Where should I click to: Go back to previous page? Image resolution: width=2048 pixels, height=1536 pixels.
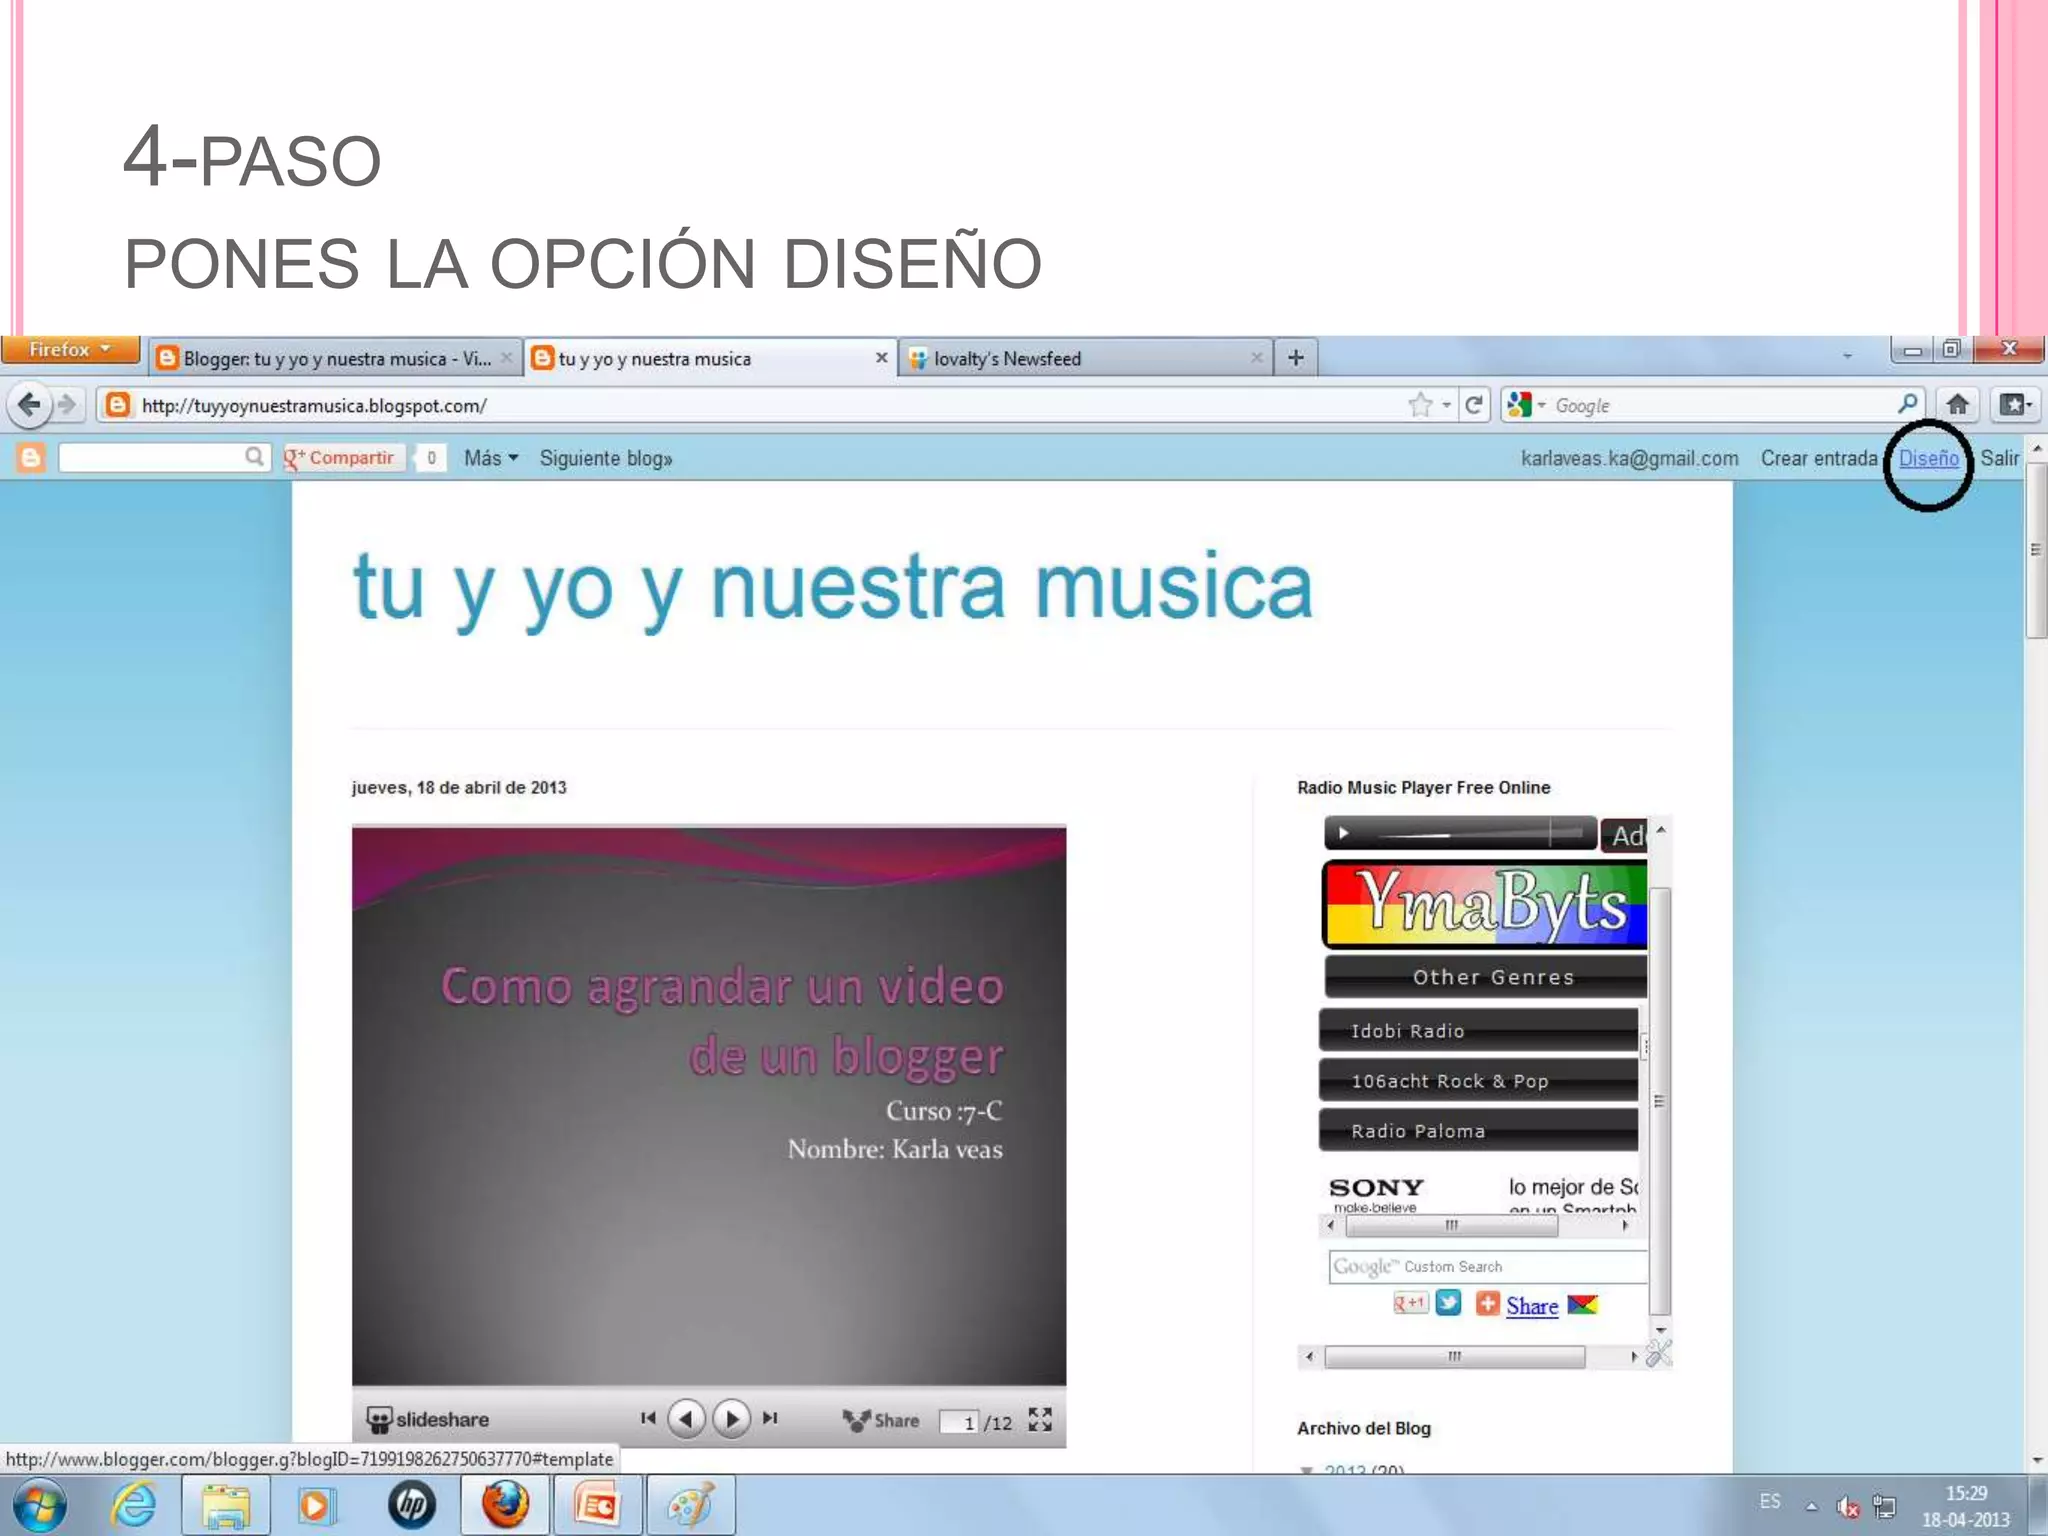pos(29,405)
